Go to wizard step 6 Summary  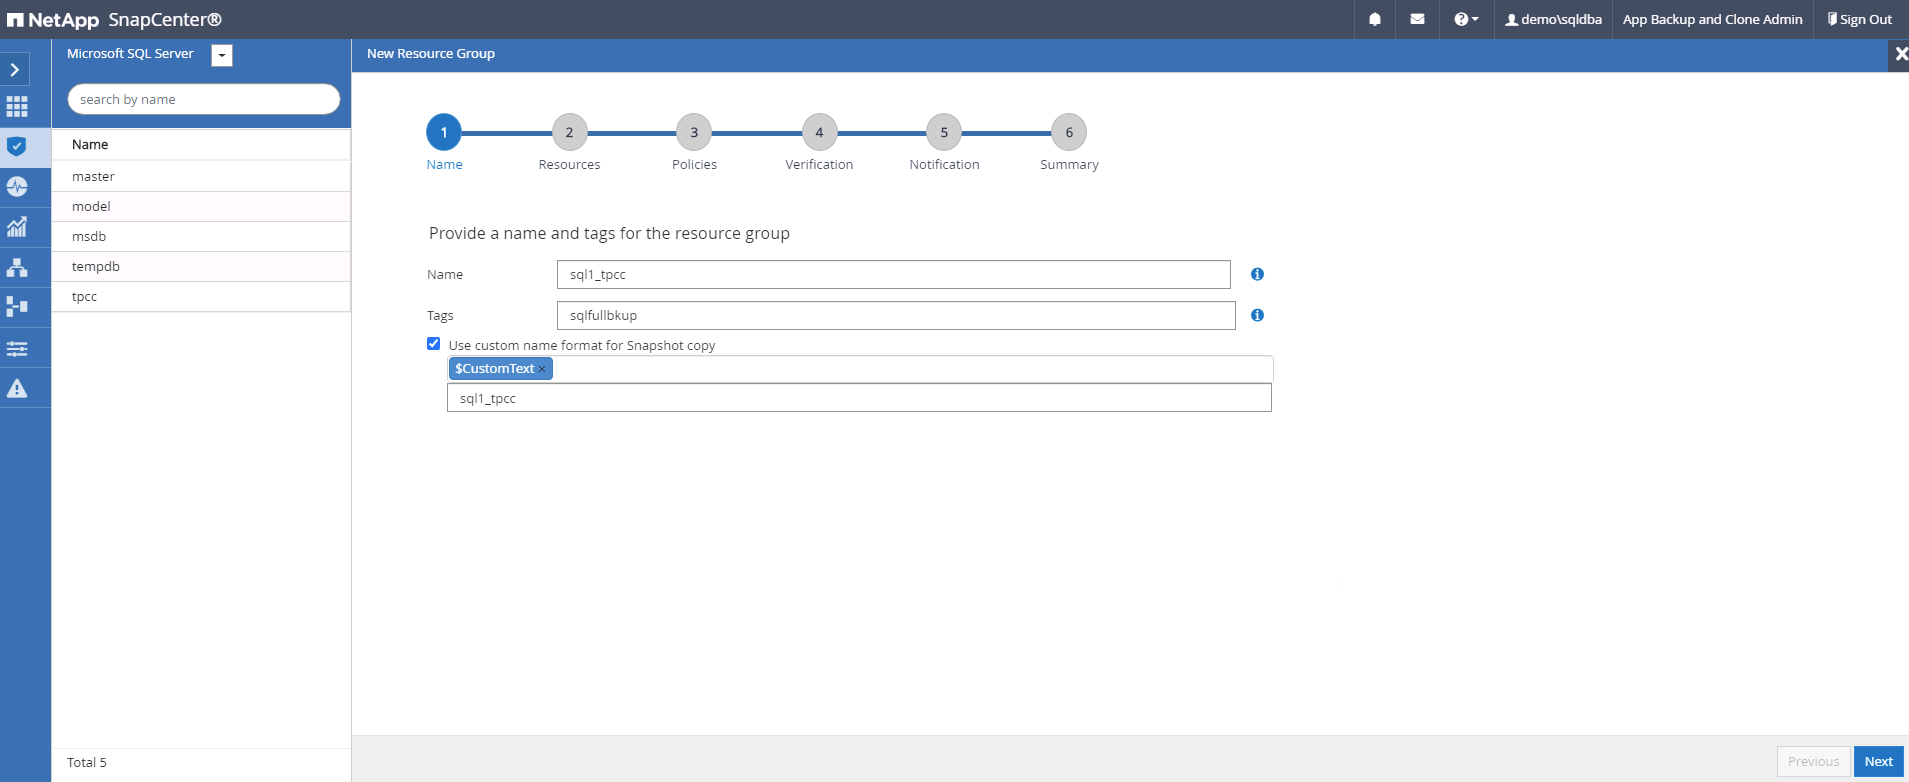(1069, 132)
